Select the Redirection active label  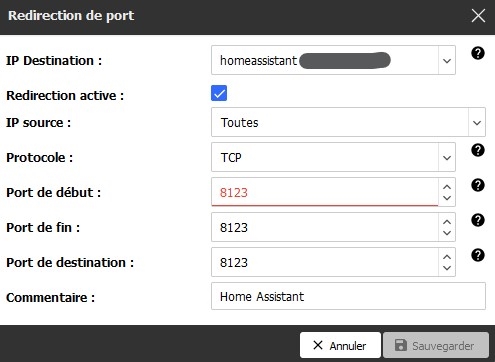65,96
